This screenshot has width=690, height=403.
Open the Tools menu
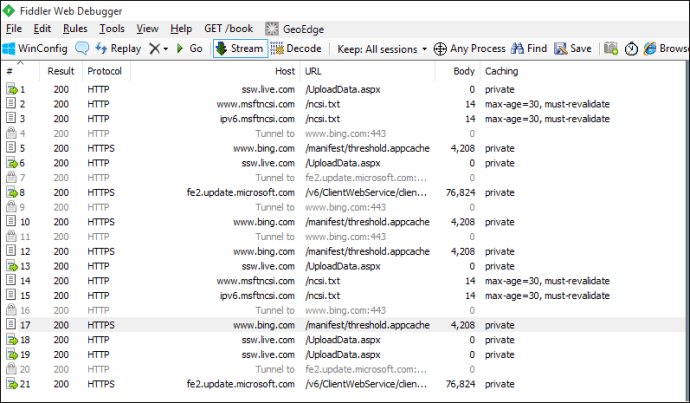coord(112,29)
